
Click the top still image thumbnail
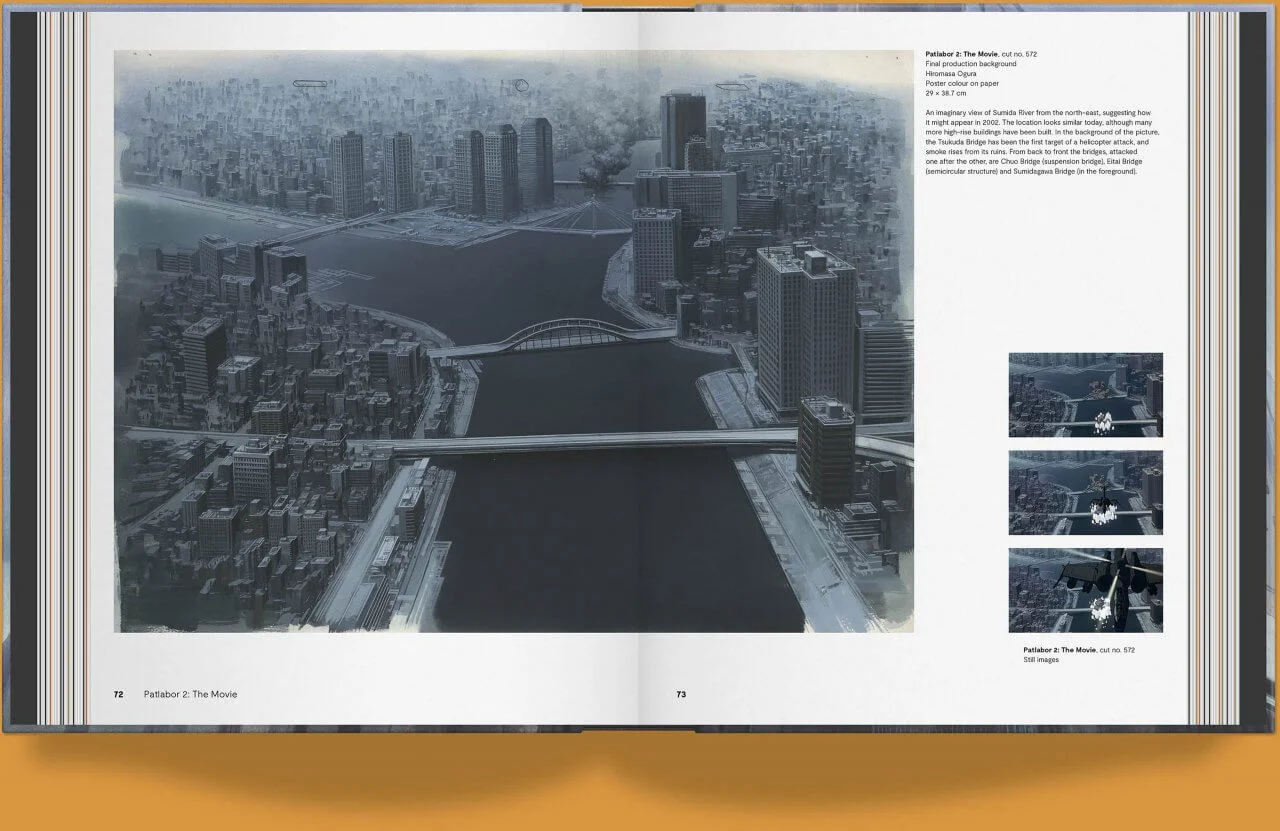click(x=1085, y=395)
